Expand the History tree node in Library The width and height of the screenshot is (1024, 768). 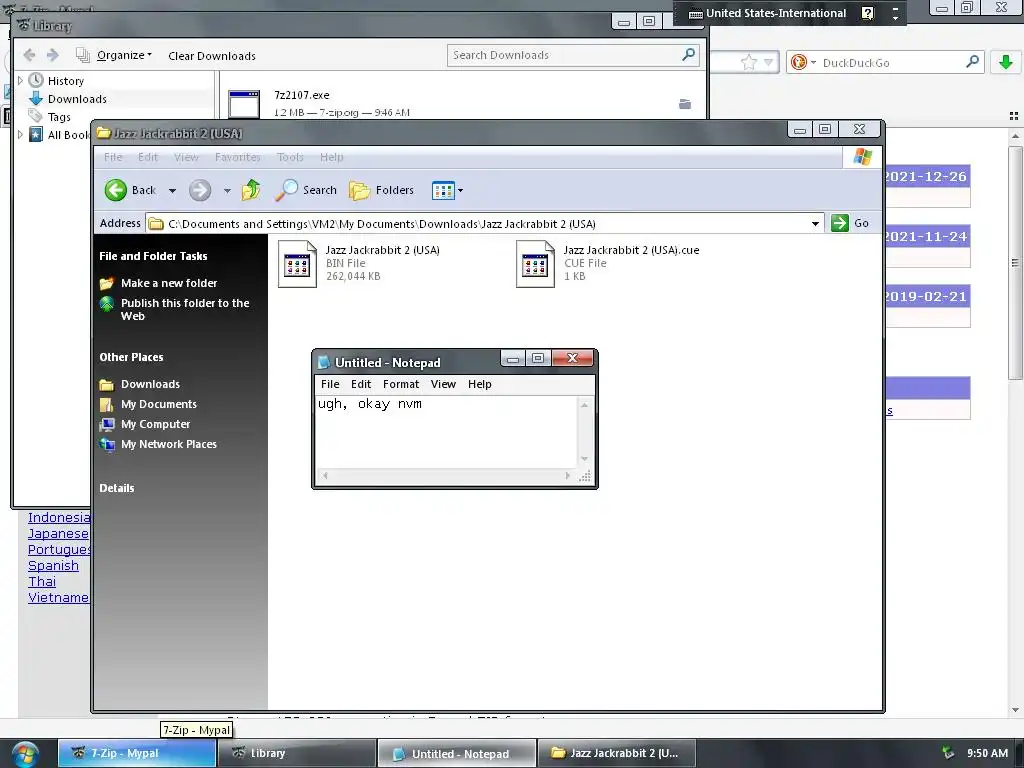point(20,80)
